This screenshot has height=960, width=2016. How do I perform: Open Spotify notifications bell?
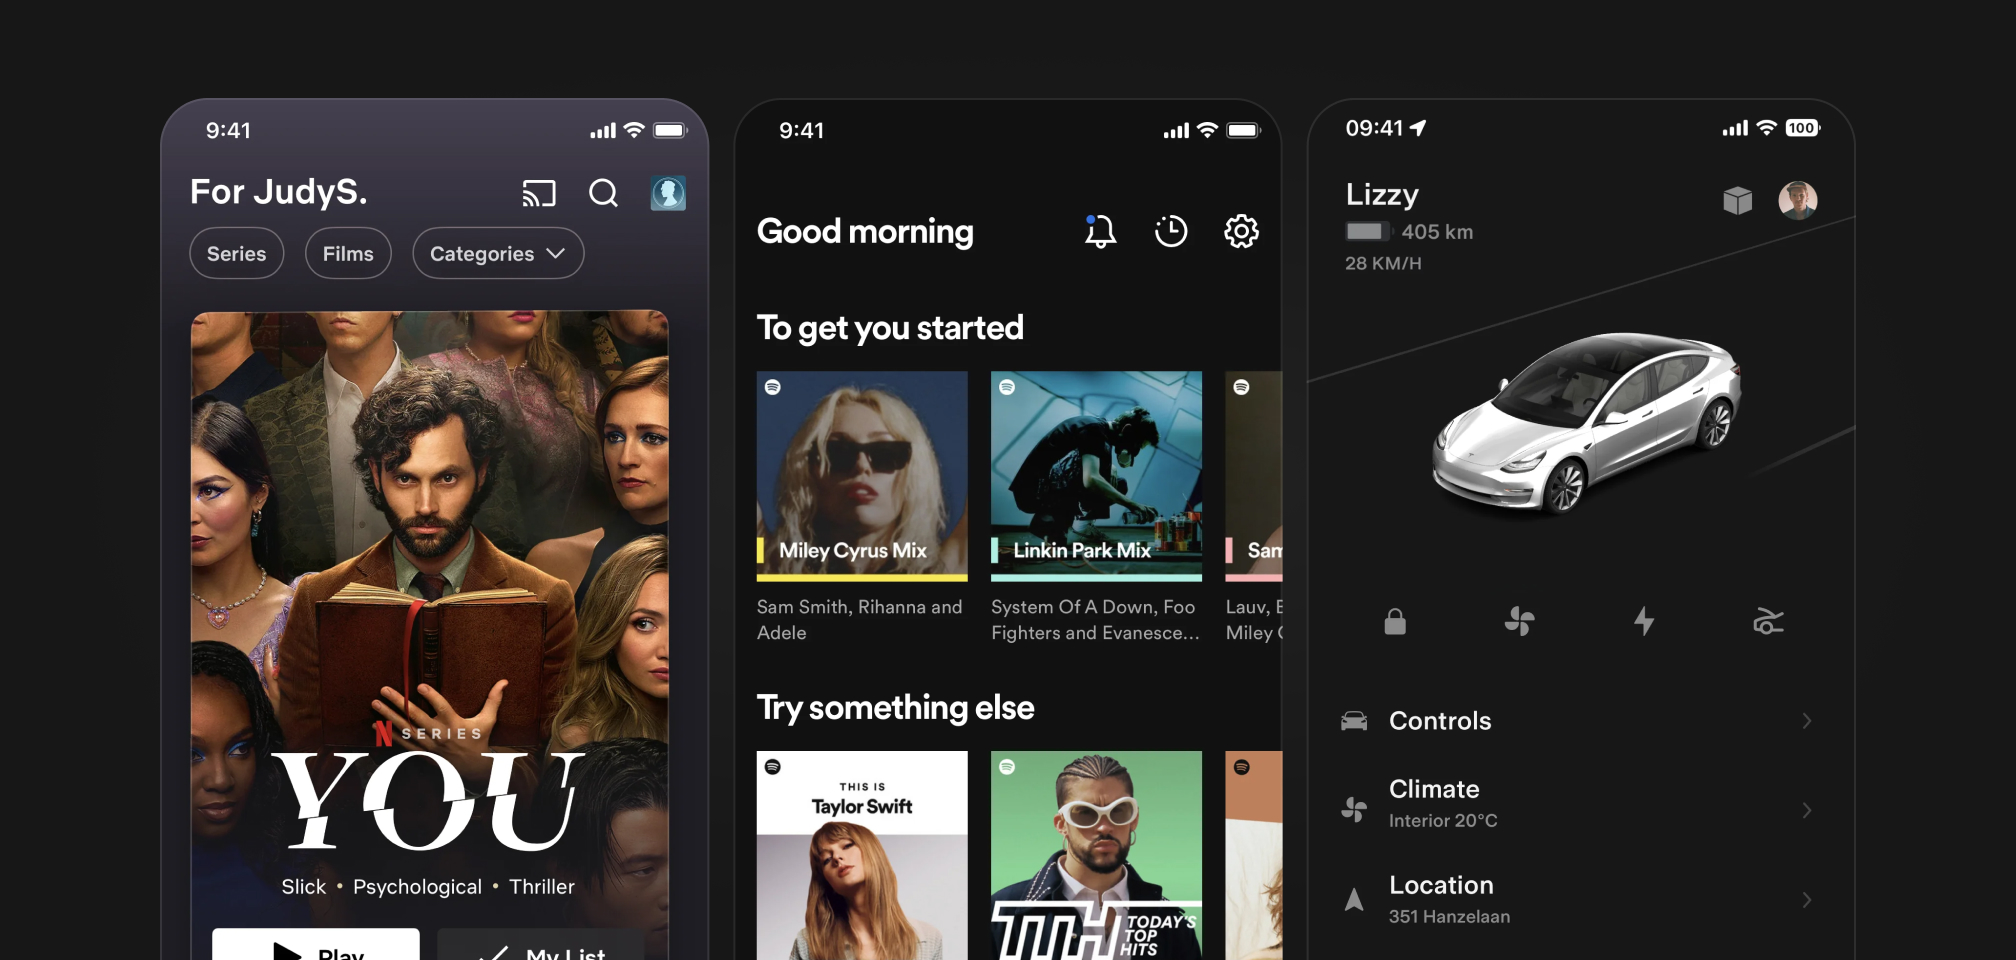click(x=1100, y=232)
